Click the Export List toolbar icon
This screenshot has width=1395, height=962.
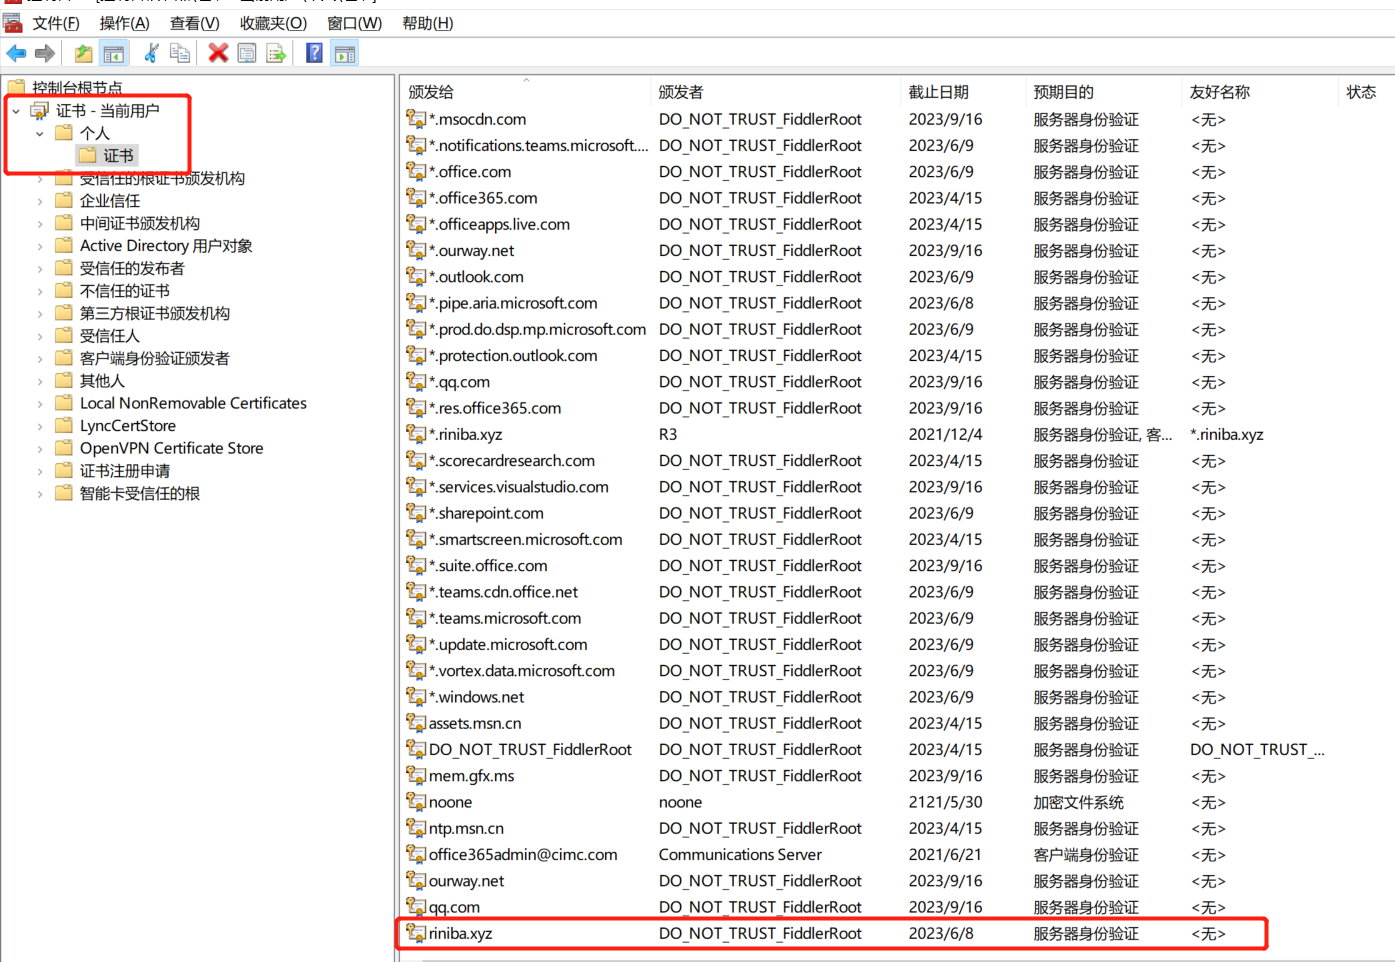coord(275,53)
